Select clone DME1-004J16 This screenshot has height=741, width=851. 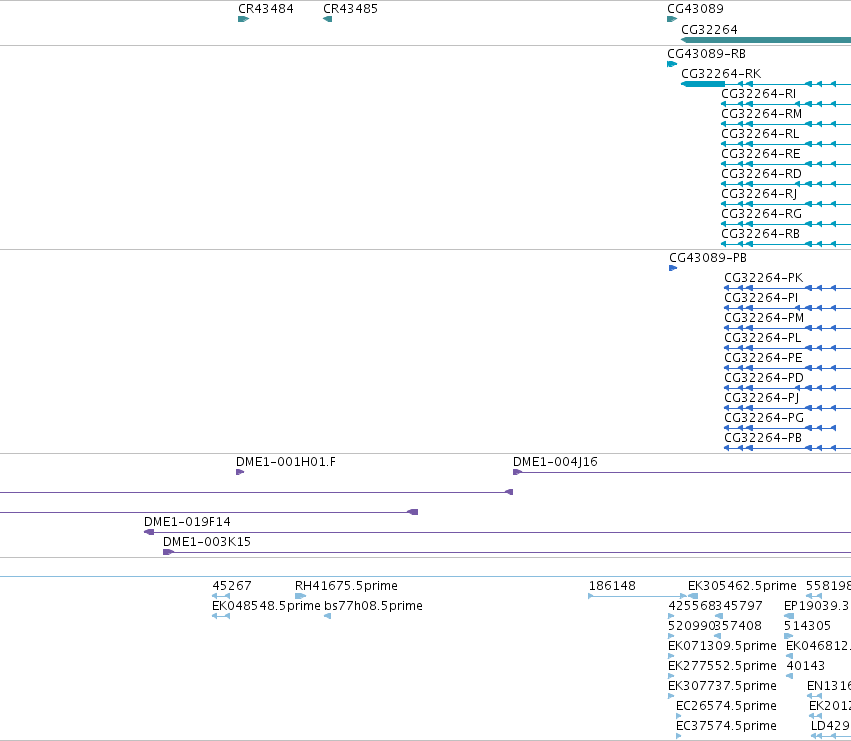click(555, 462)
